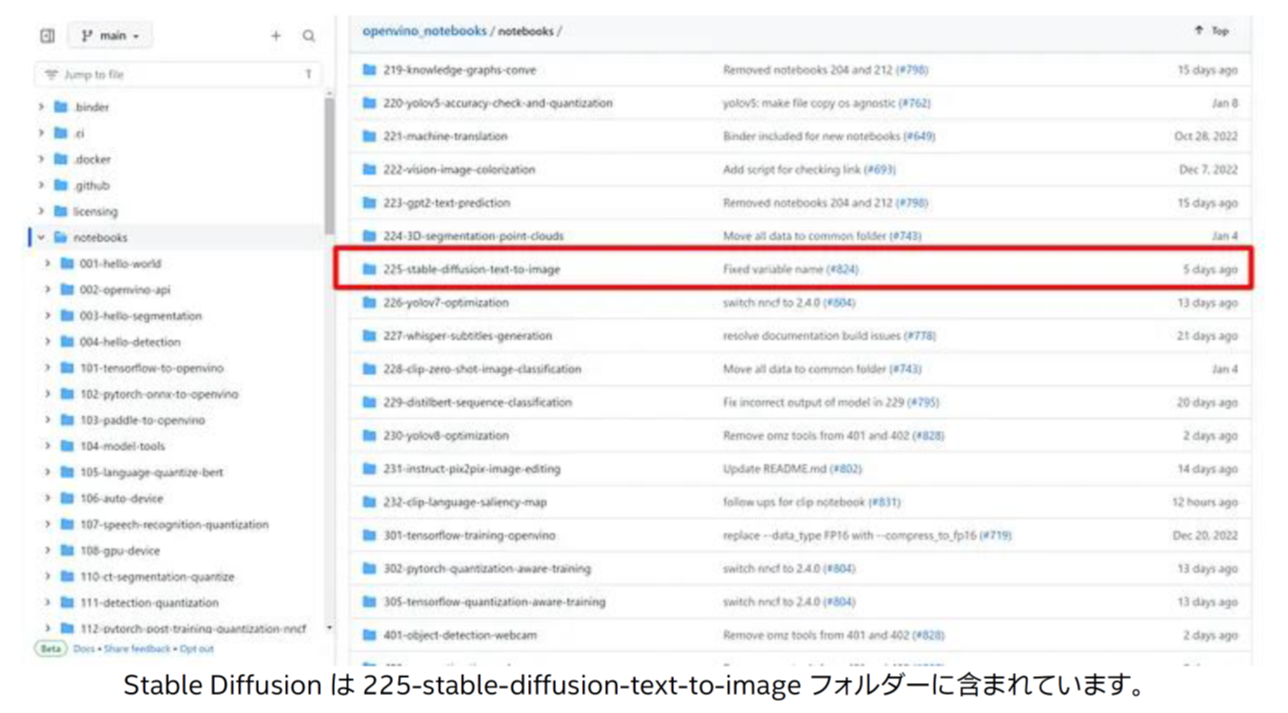Click the folder icon next to 230-yolov8-optimization
1288x713 pixels.
(x=367, y=435)
